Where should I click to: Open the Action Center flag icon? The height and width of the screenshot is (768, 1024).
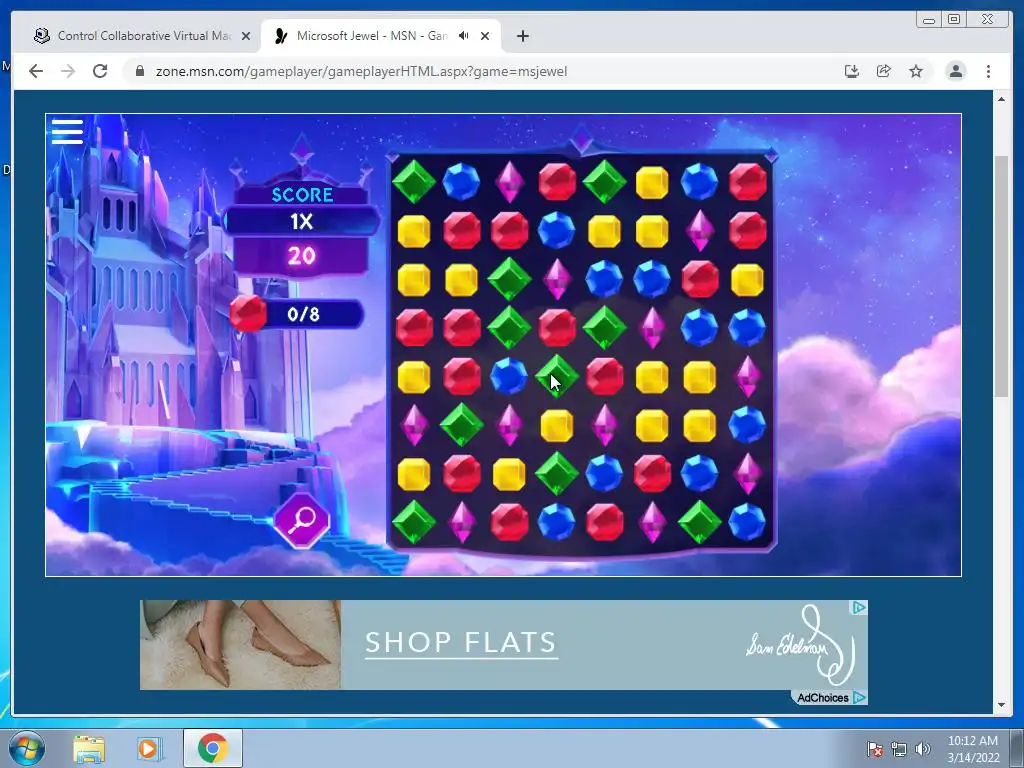tap(874, 749)
